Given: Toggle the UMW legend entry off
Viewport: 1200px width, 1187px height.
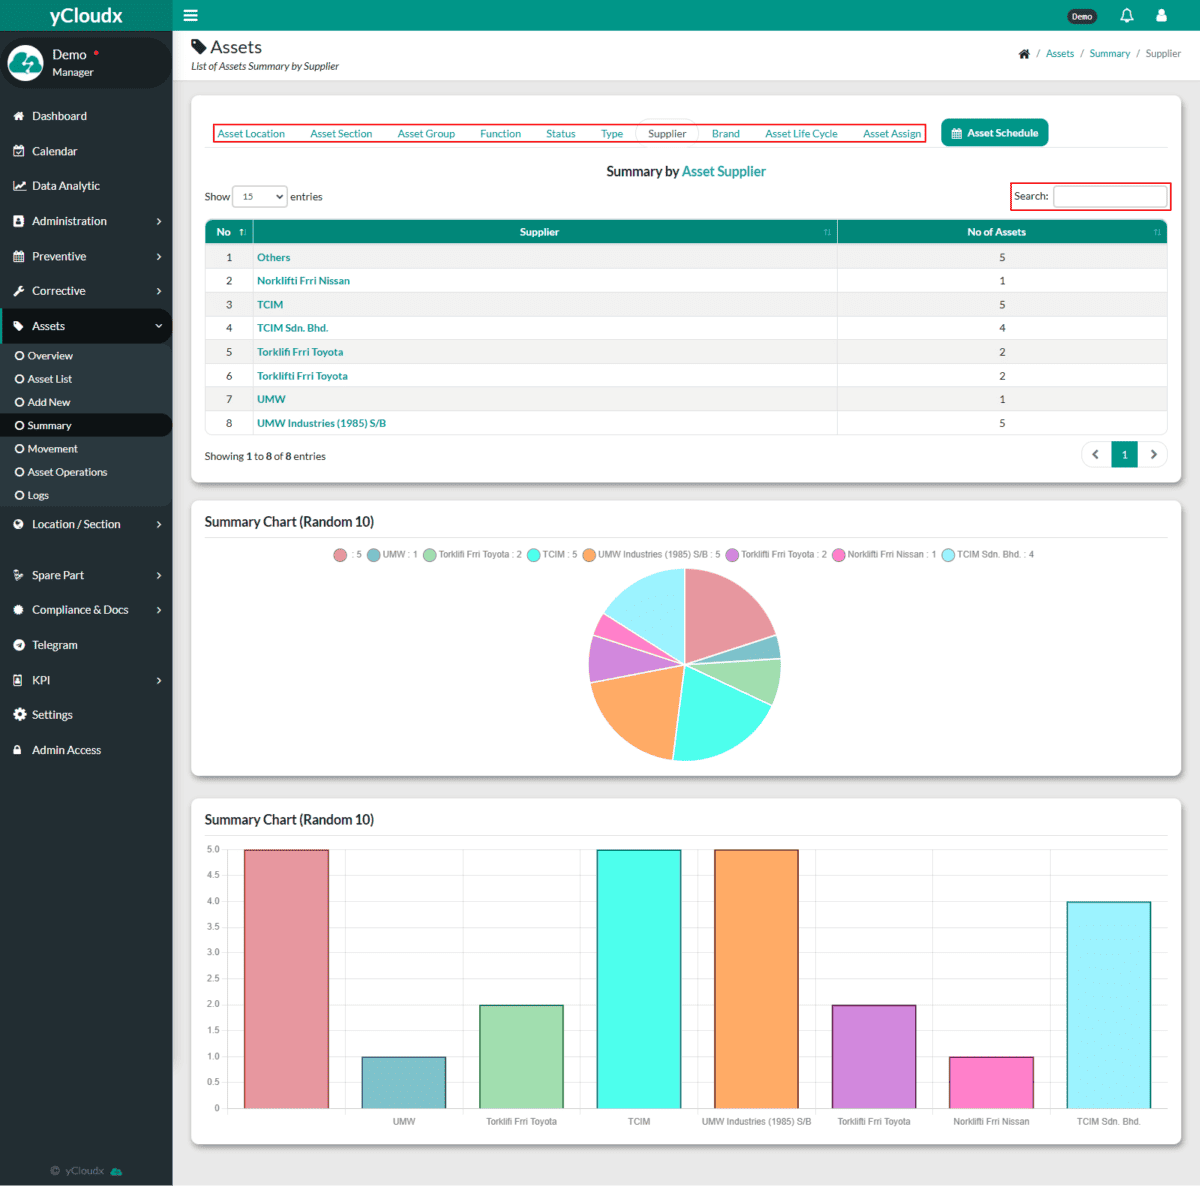Looking at the screenshot, I should tap(392, 554).
